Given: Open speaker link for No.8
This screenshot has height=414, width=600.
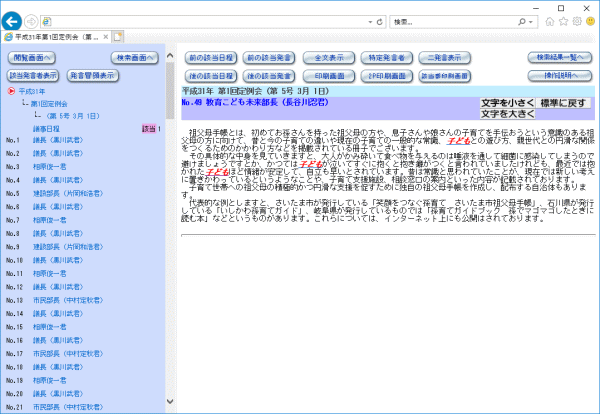Looking at the screenshot, I should tap(58, 234).
